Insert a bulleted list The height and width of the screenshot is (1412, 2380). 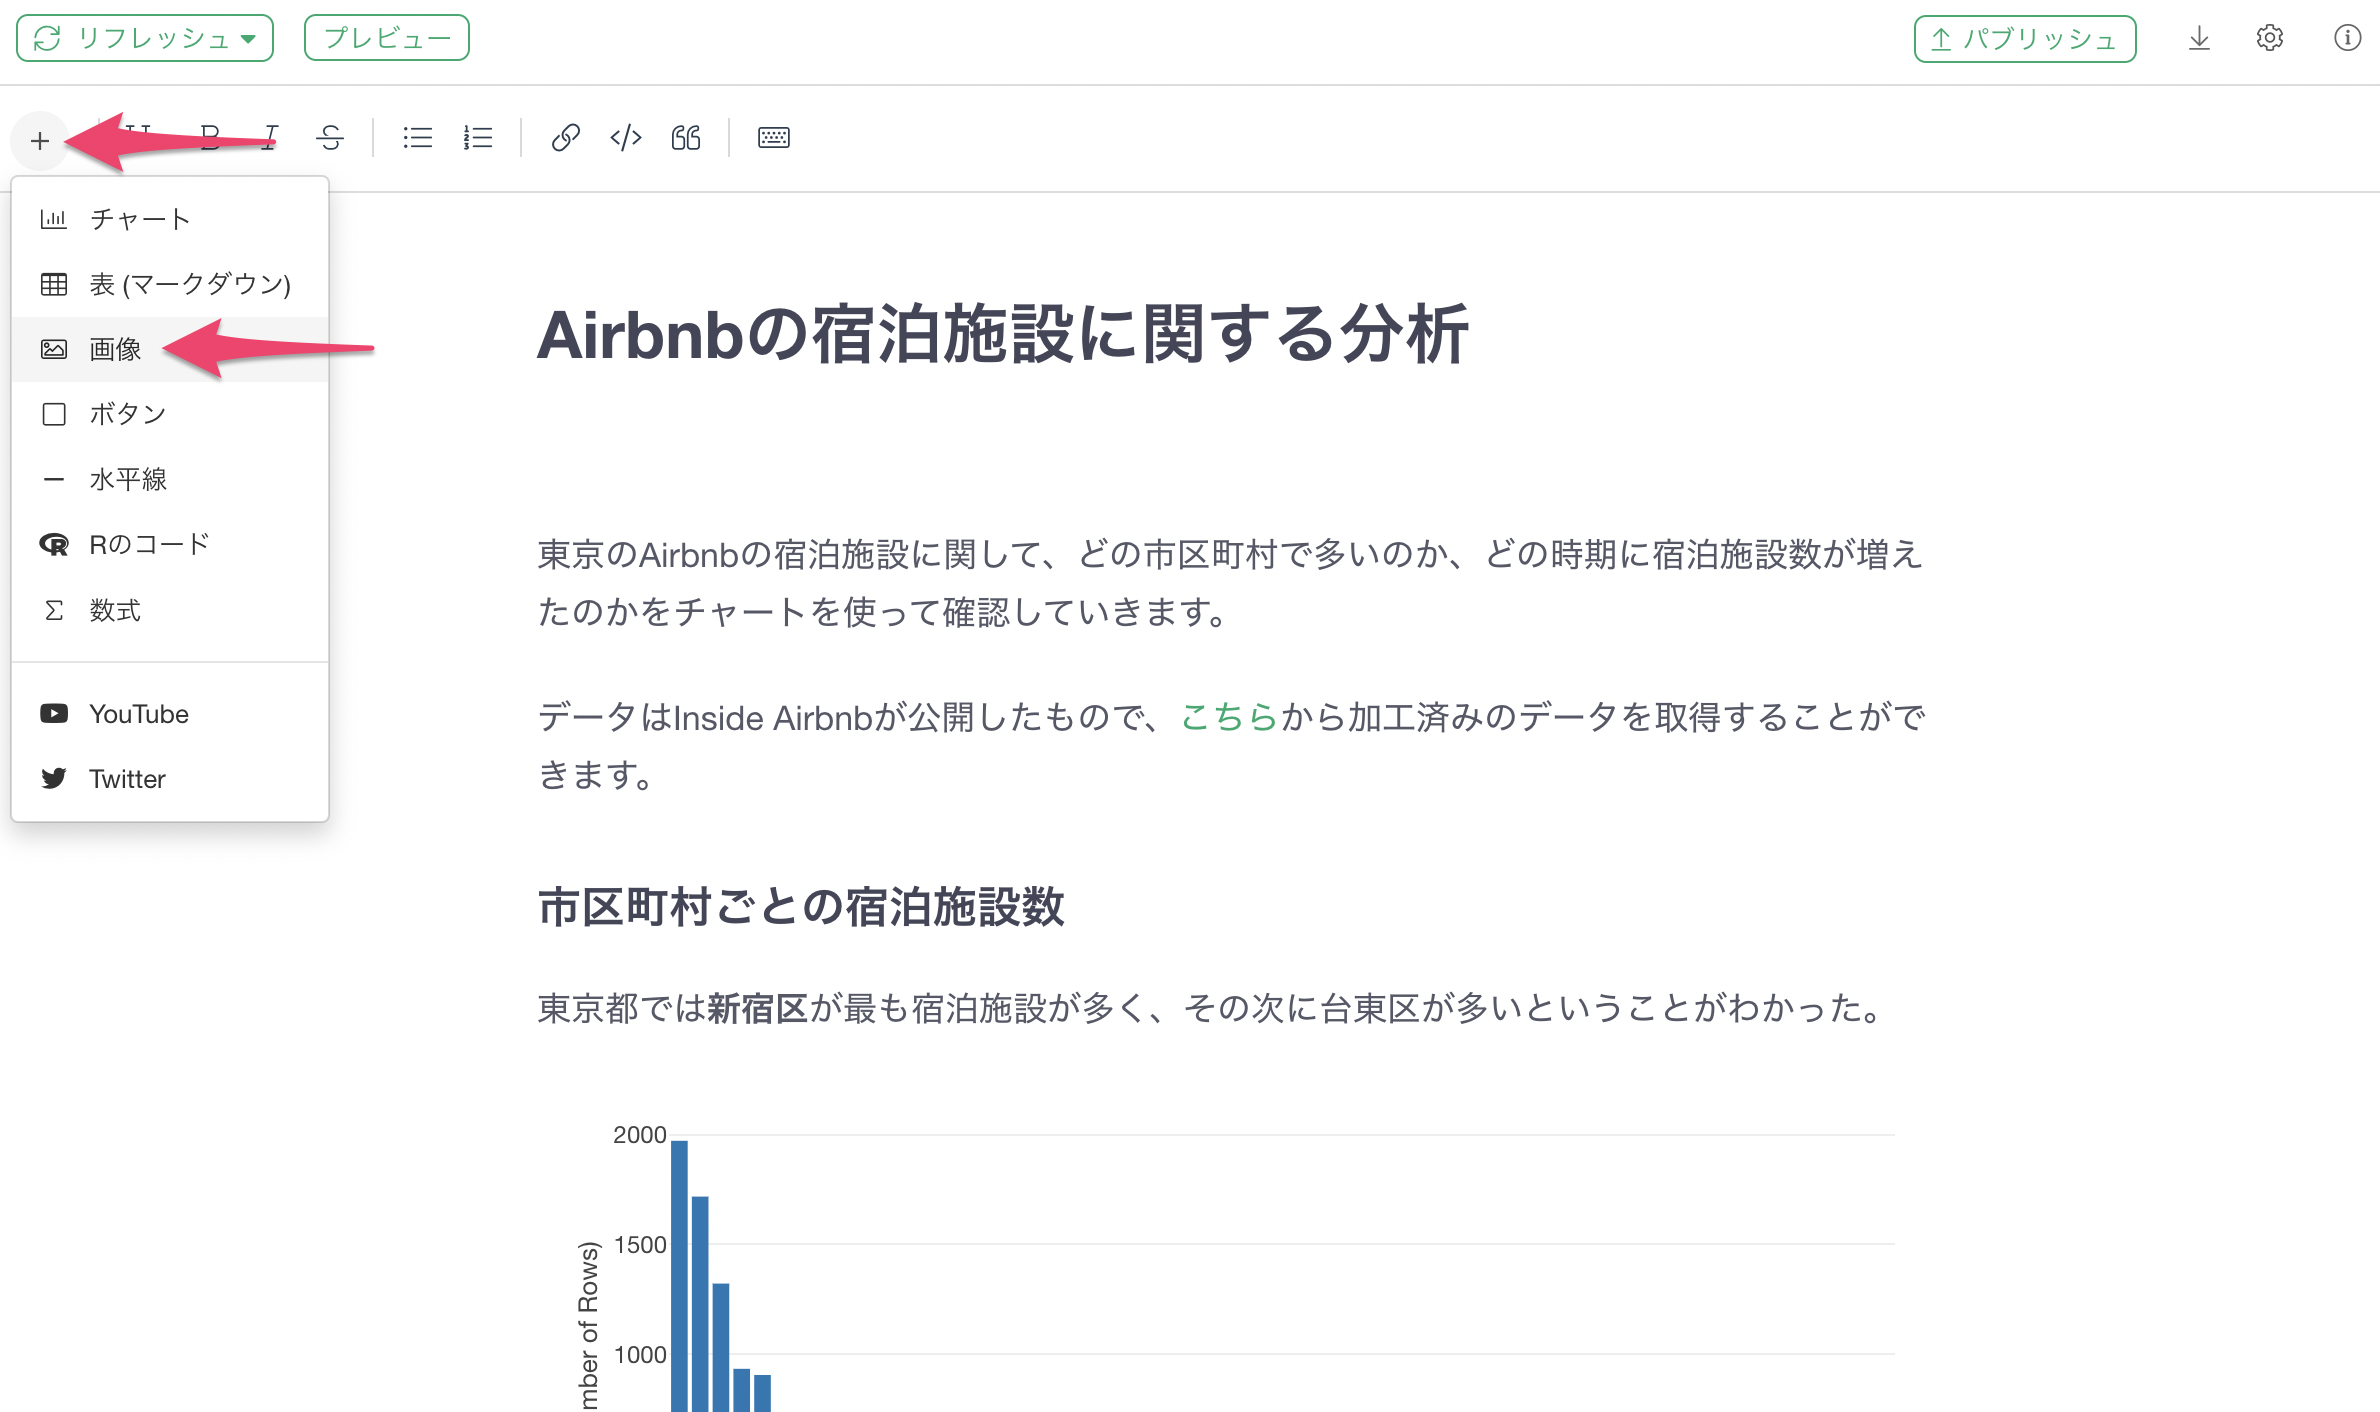click(417, 137)
